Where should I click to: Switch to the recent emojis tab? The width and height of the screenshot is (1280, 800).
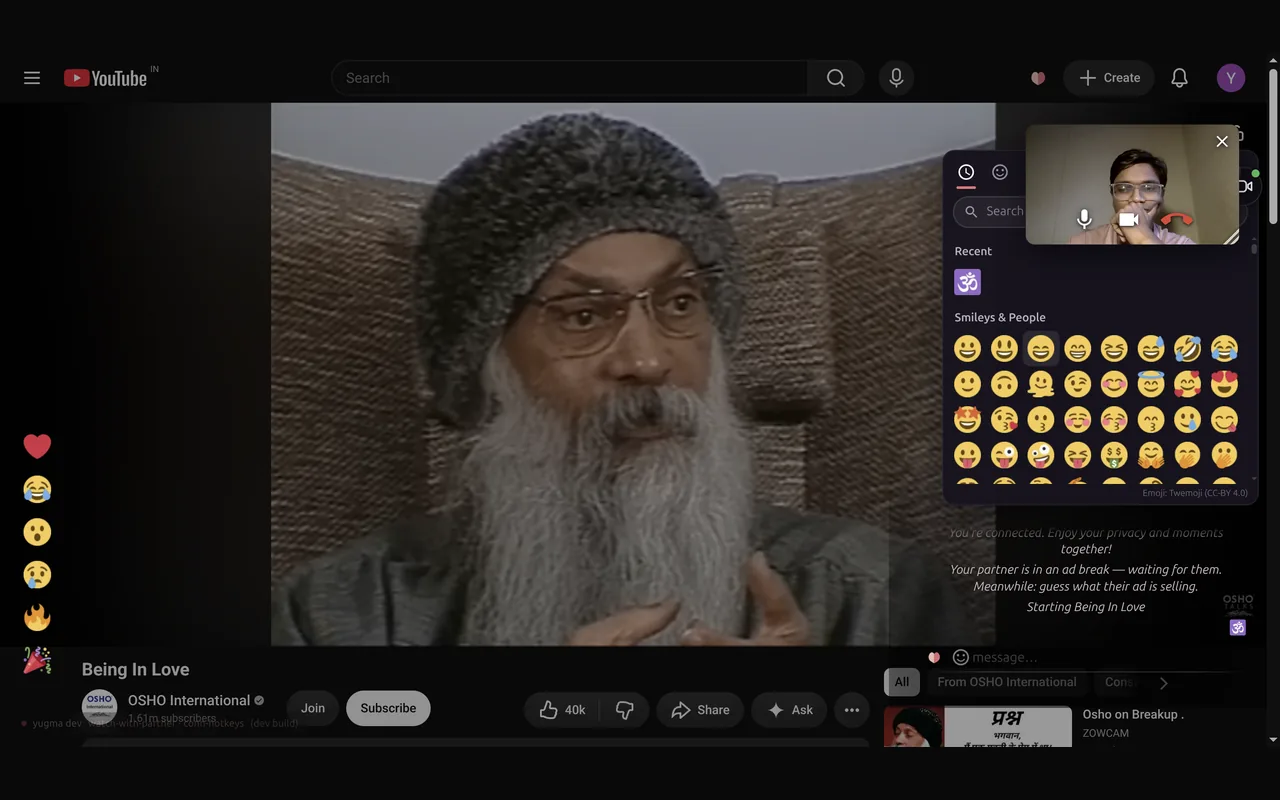[966, 172]
